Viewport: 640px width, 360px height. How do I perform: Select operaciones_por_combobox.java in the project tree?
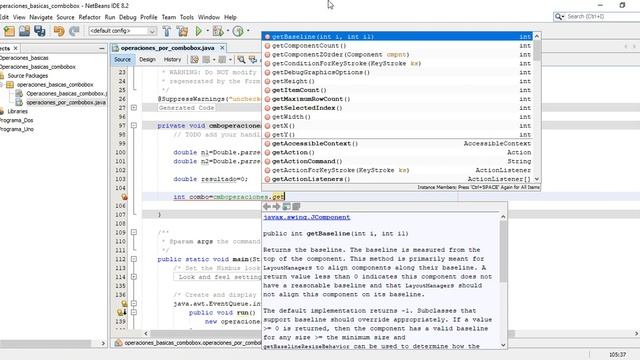(66, 102)
